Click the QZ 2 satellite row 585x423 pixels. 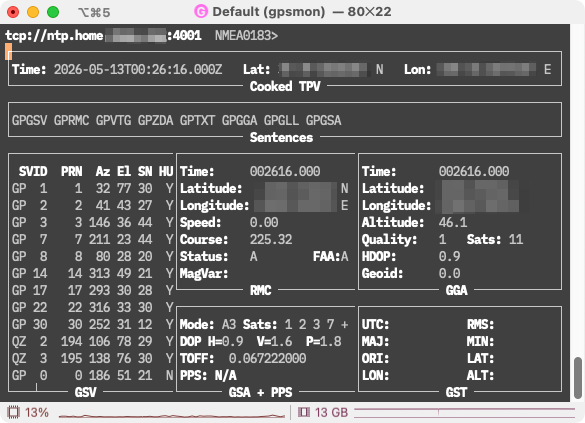coord(93,341)
